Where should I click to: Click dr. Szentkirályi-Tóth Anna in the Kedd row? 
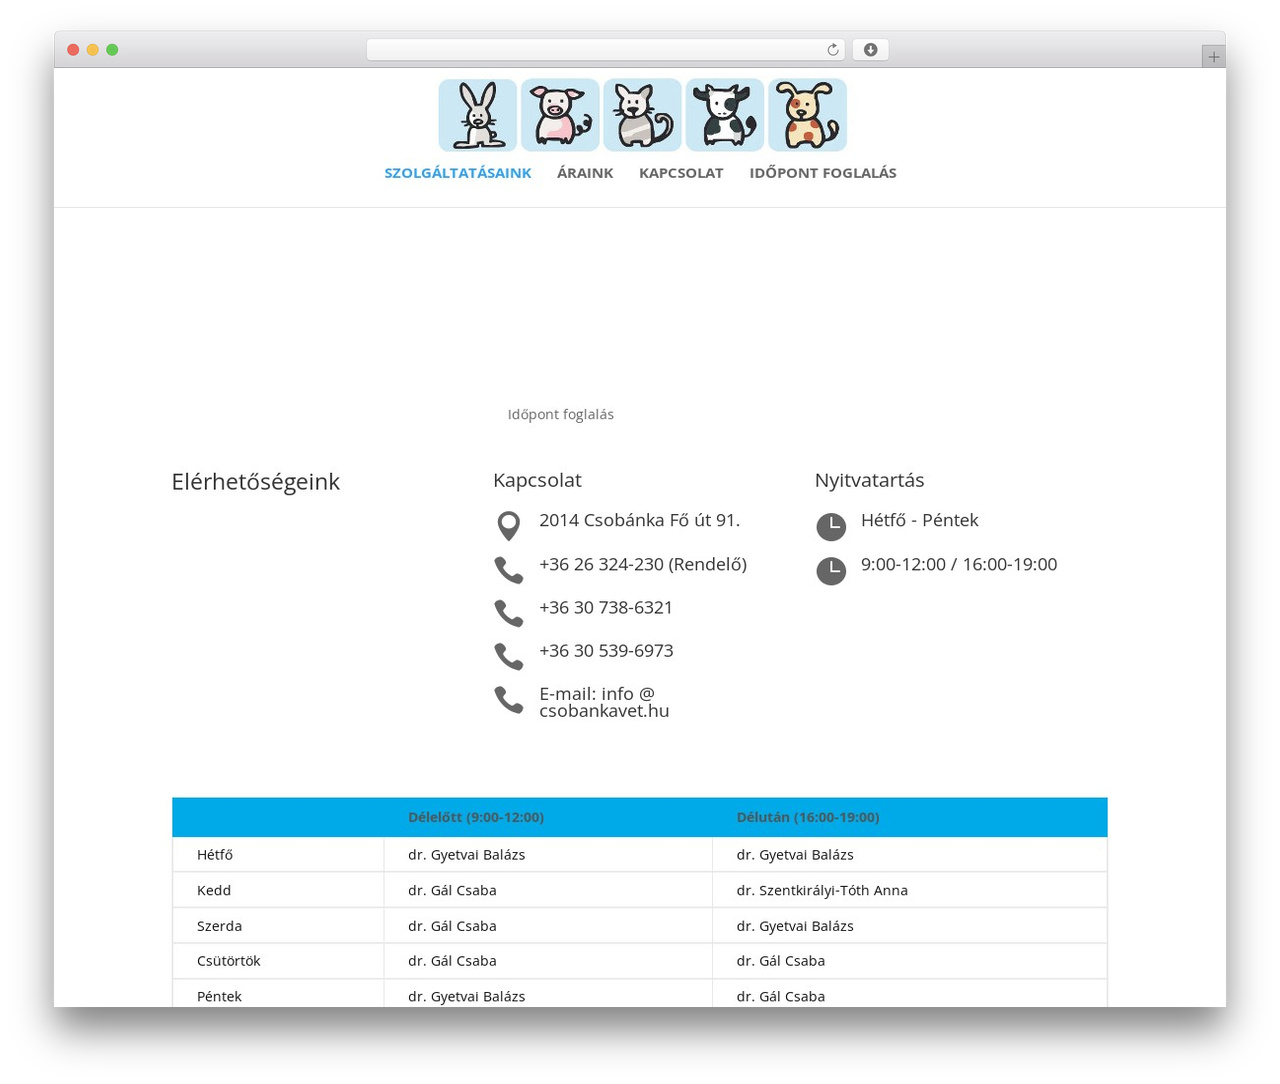[x=822, y=890]
